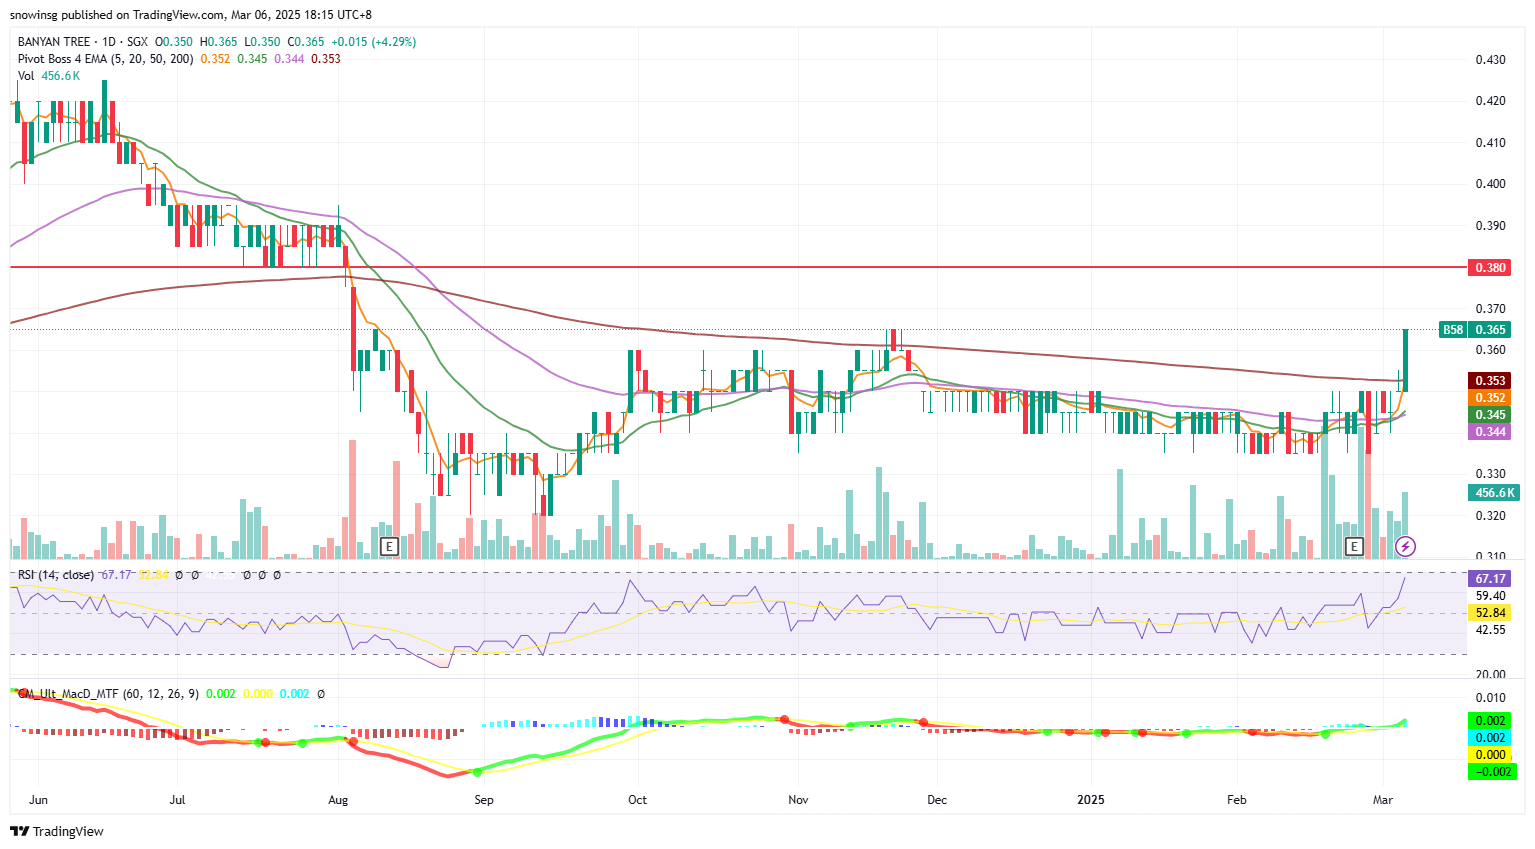Viewport: 1535px width, 849px height.
Task: Click the 0.370 price scale label
Action: (1490, 308)
